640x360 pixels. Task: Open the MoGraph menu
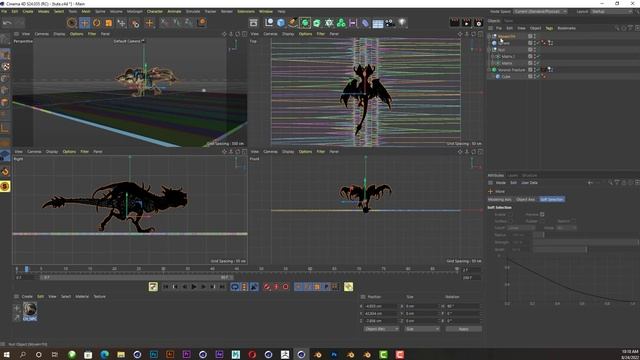tap(134, 11)
